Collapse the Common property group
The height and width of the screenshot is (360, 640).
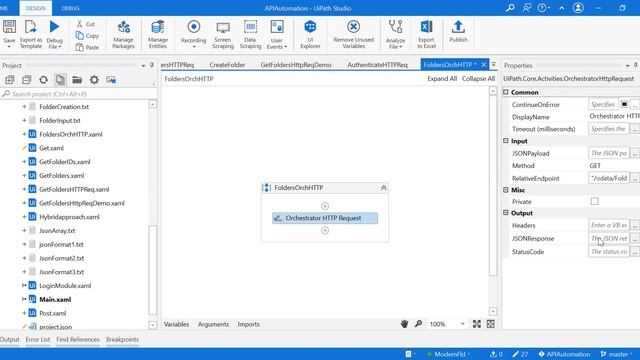[506, 92]
